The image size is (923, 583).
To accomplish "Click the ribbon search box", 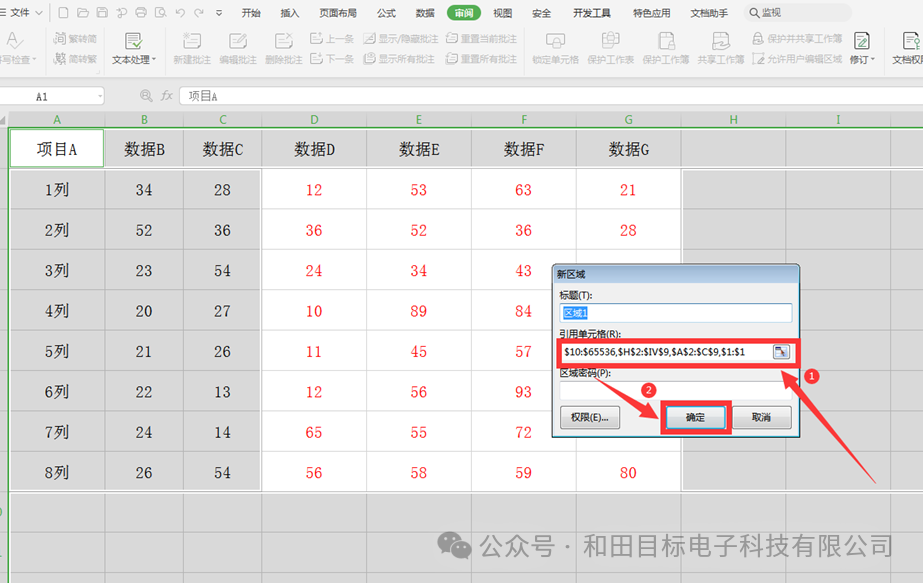I will coord(798,12).
